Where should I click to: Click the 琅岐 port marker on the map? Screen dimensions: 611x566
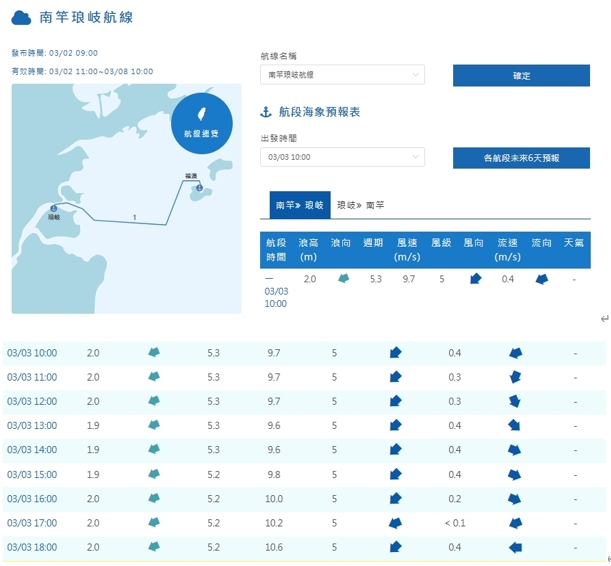[52, 209]
